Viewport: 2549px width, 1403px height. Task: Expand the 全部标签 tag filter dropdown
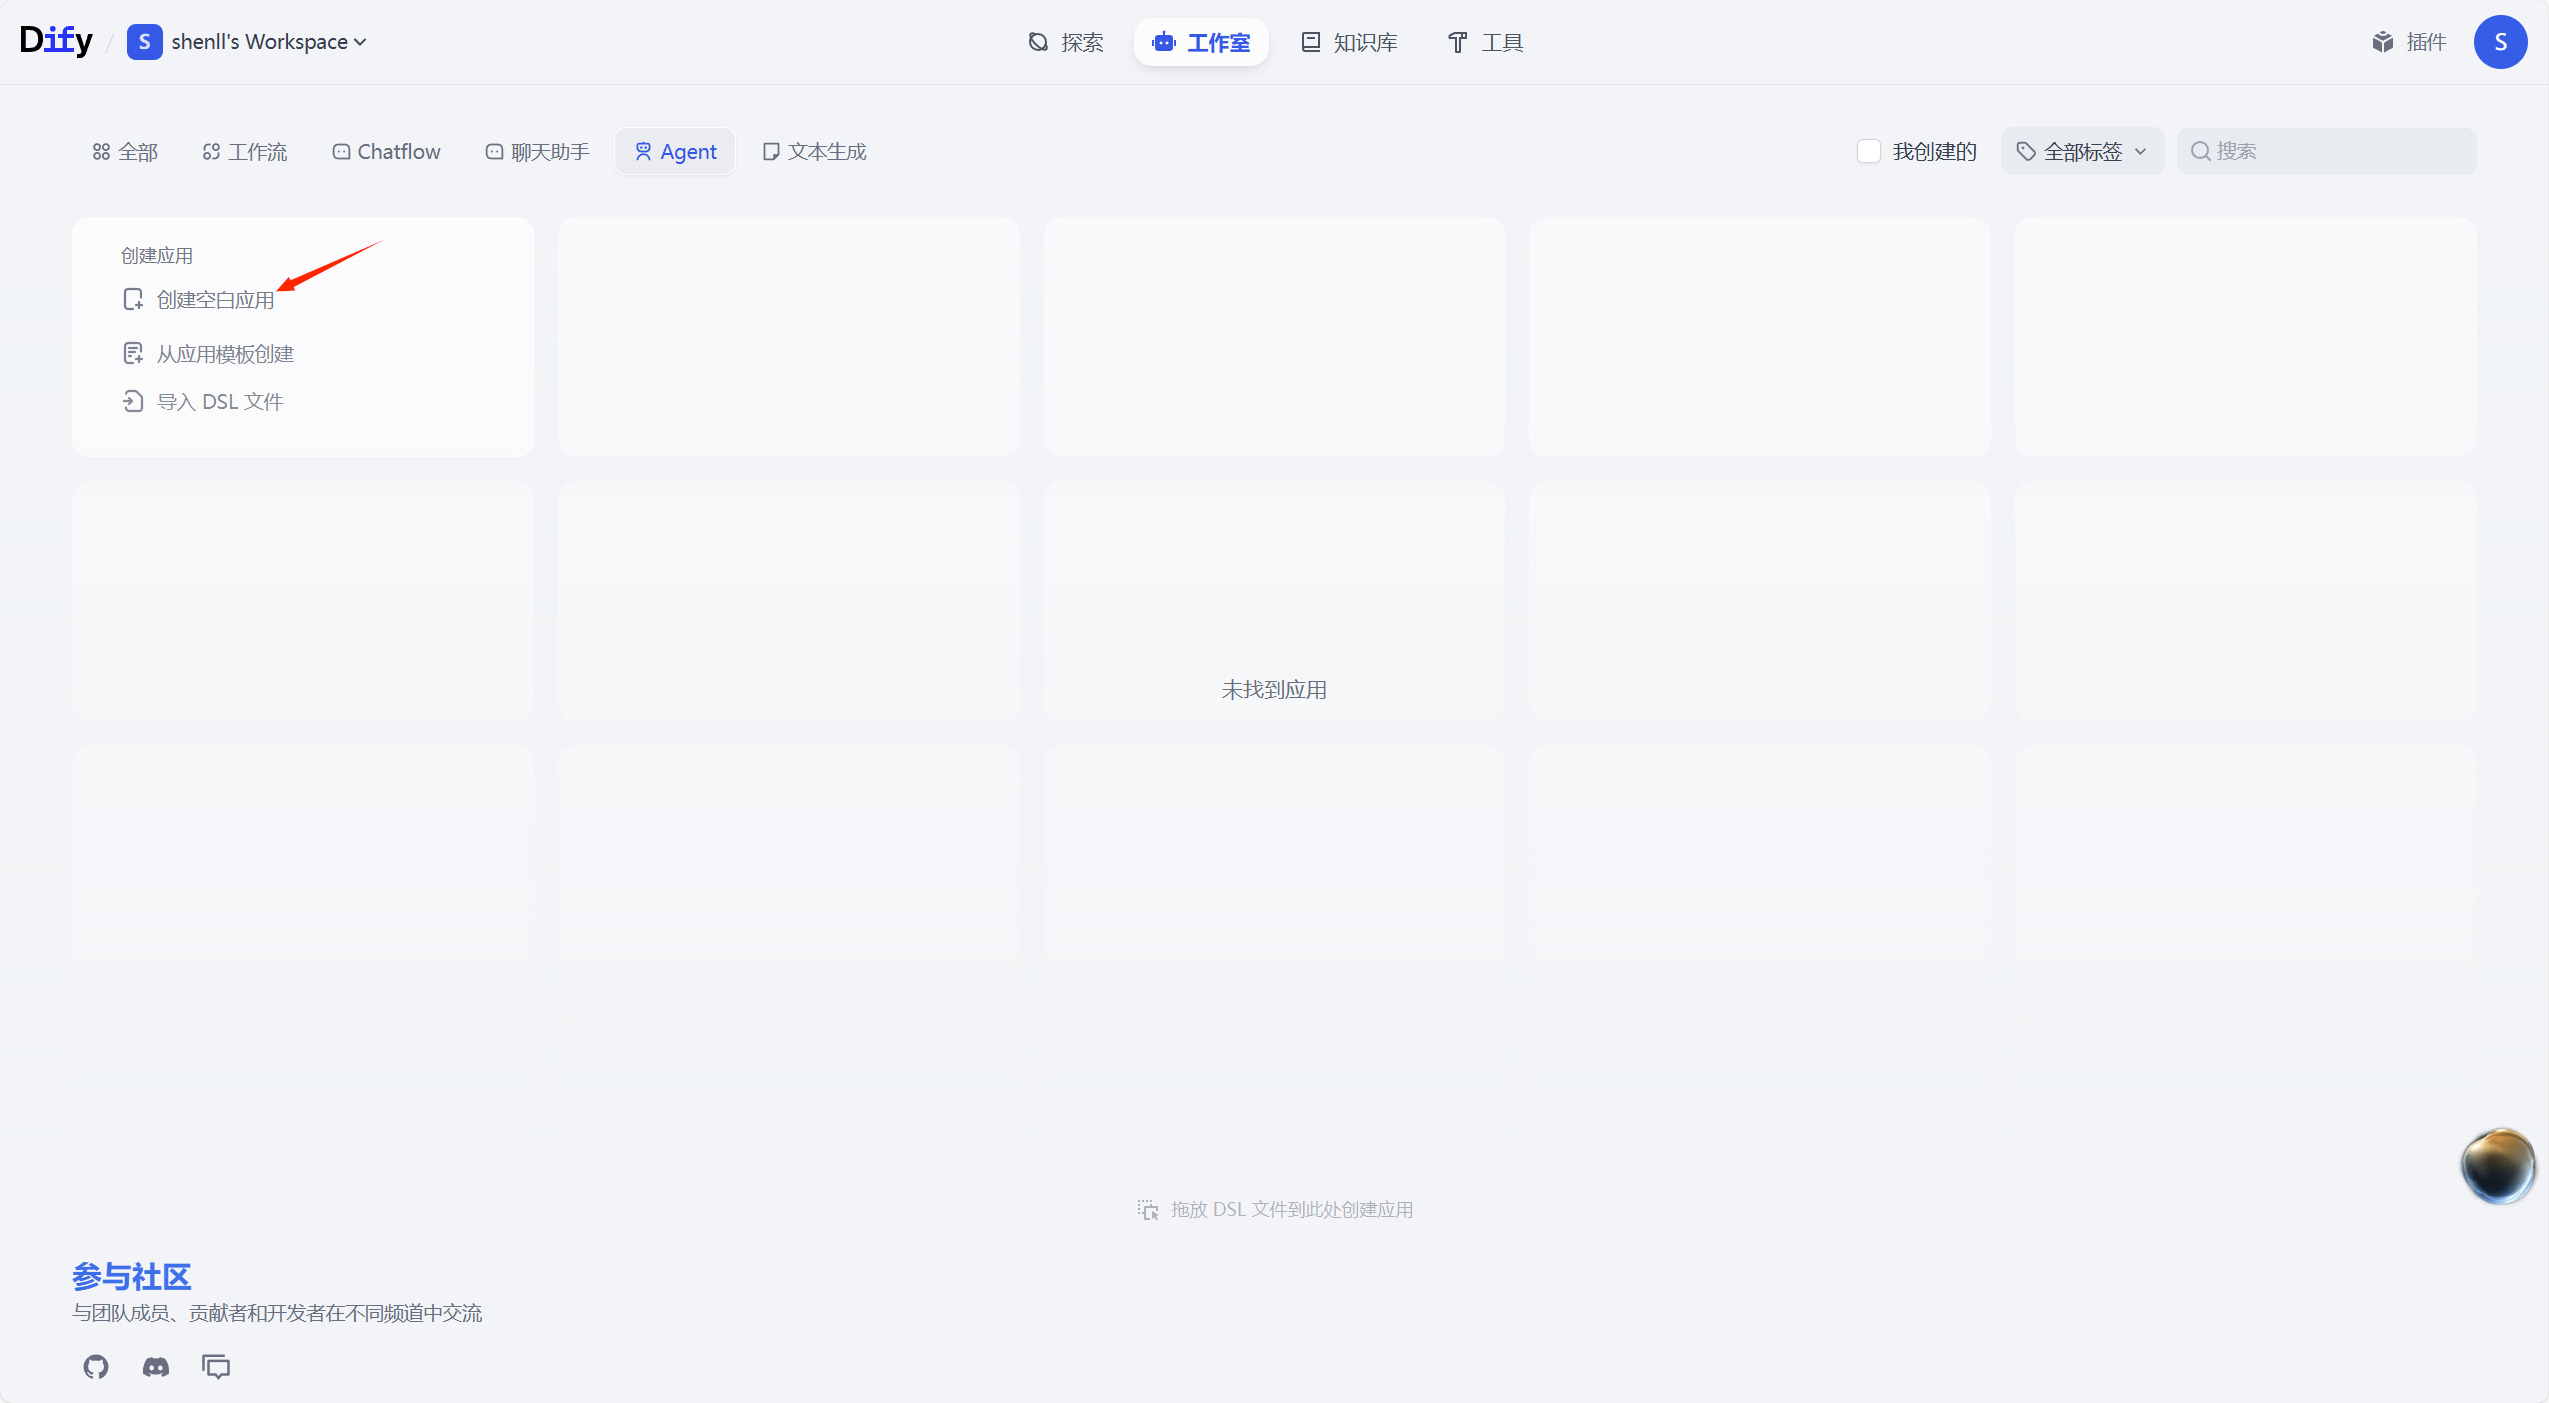tap(2082, 151)
